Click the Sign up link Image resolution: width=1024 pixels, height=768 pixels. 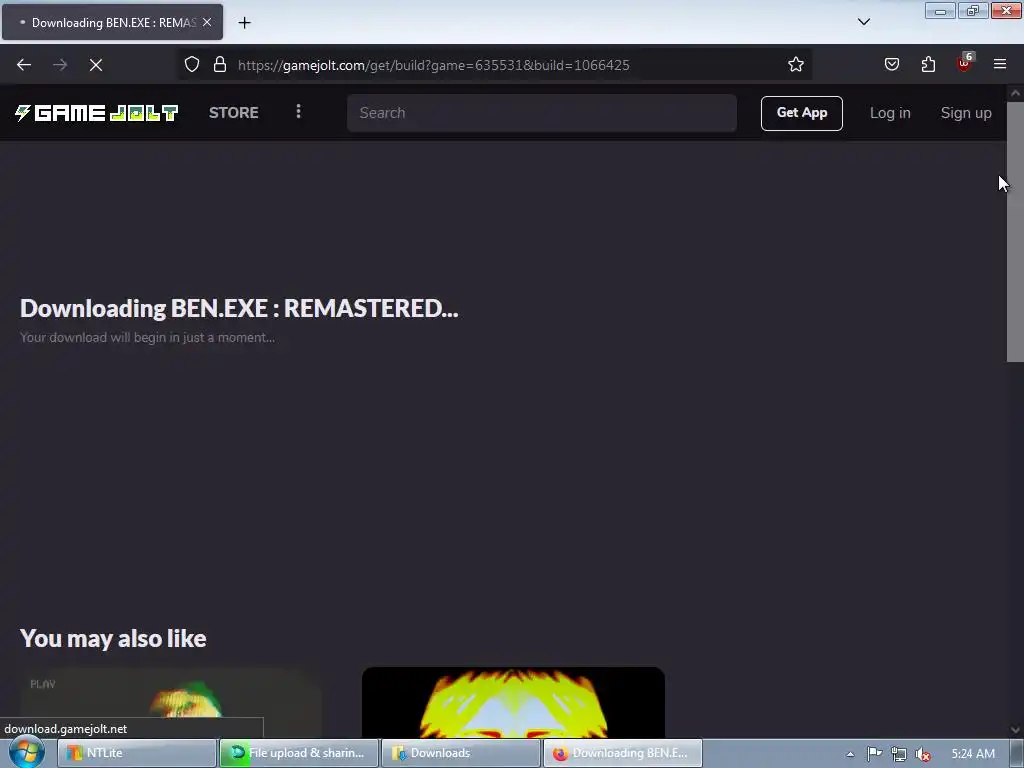click(966, 113)
